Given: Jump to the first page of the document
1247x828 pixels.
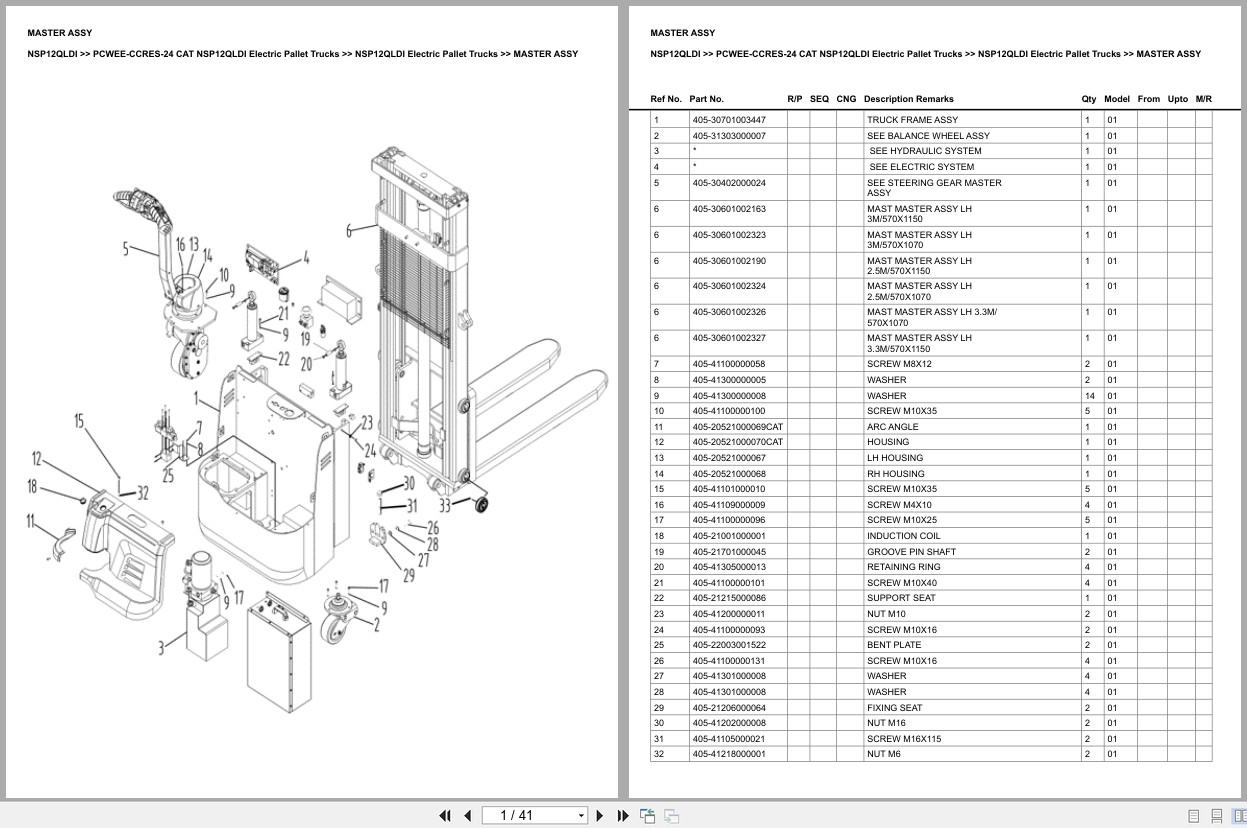Looking at the screenshot, I should click(x=445, y=816).
